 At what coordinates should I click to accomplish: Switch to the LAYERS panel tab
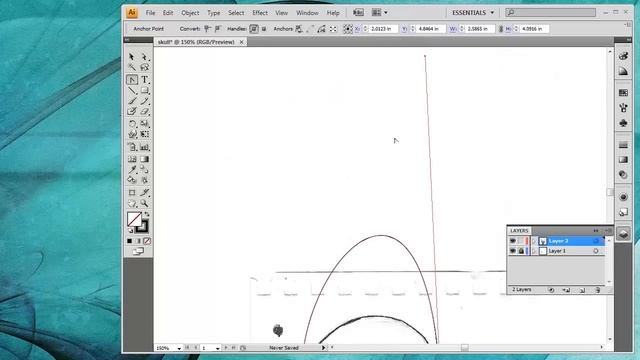coord(519,231)
